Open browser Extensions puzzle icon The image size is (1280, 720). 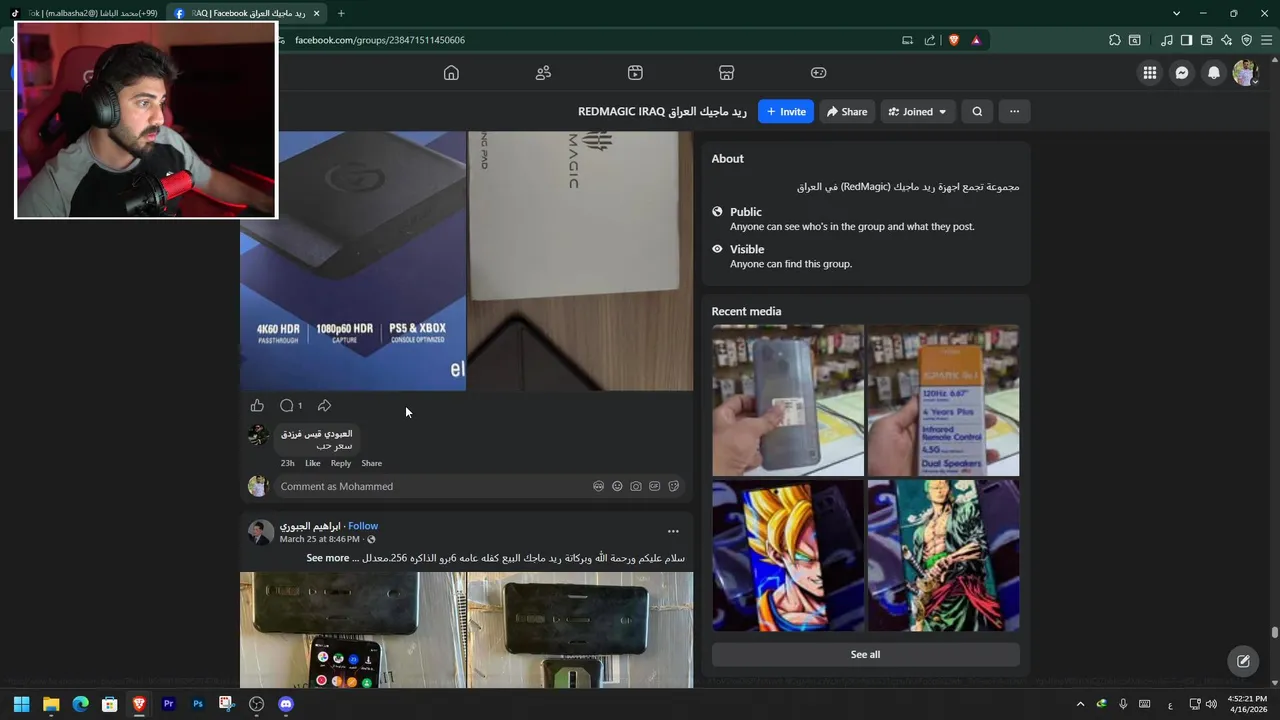coord(1114,40)
